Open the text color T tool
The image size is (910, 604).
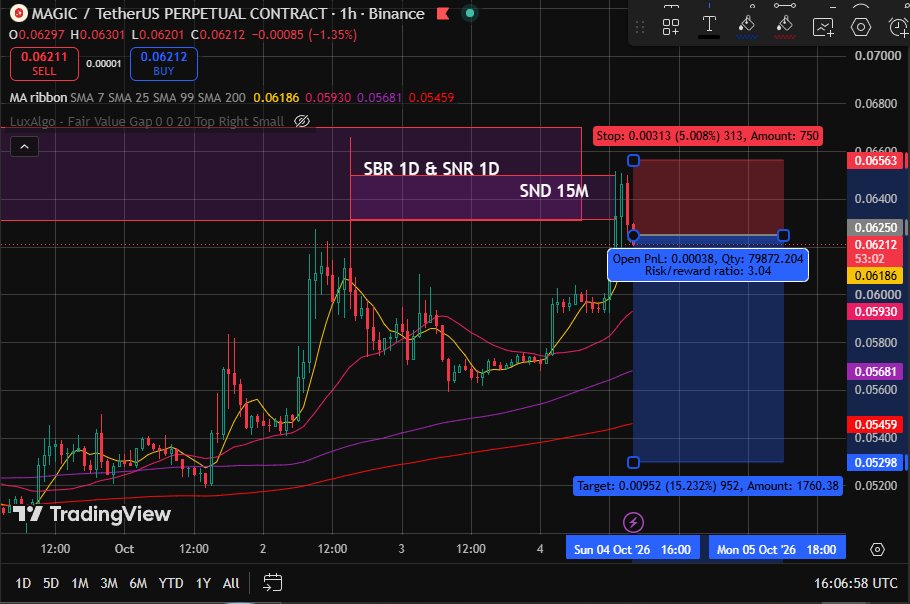click(709, 26)
